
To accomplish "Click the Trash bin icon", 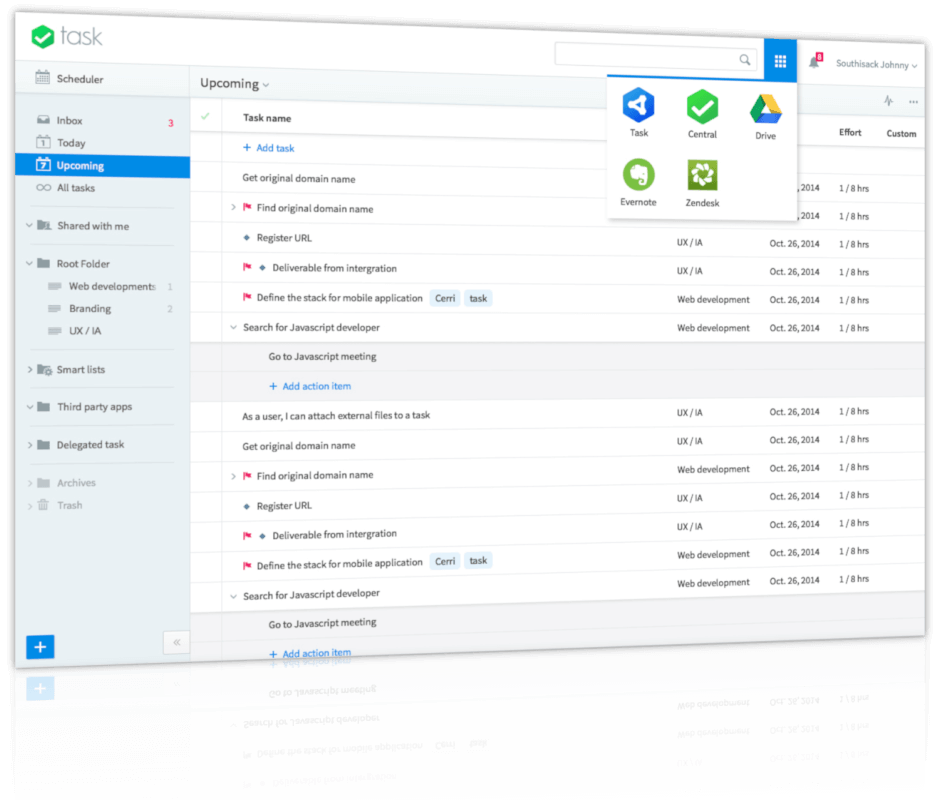I will (43, 504).
